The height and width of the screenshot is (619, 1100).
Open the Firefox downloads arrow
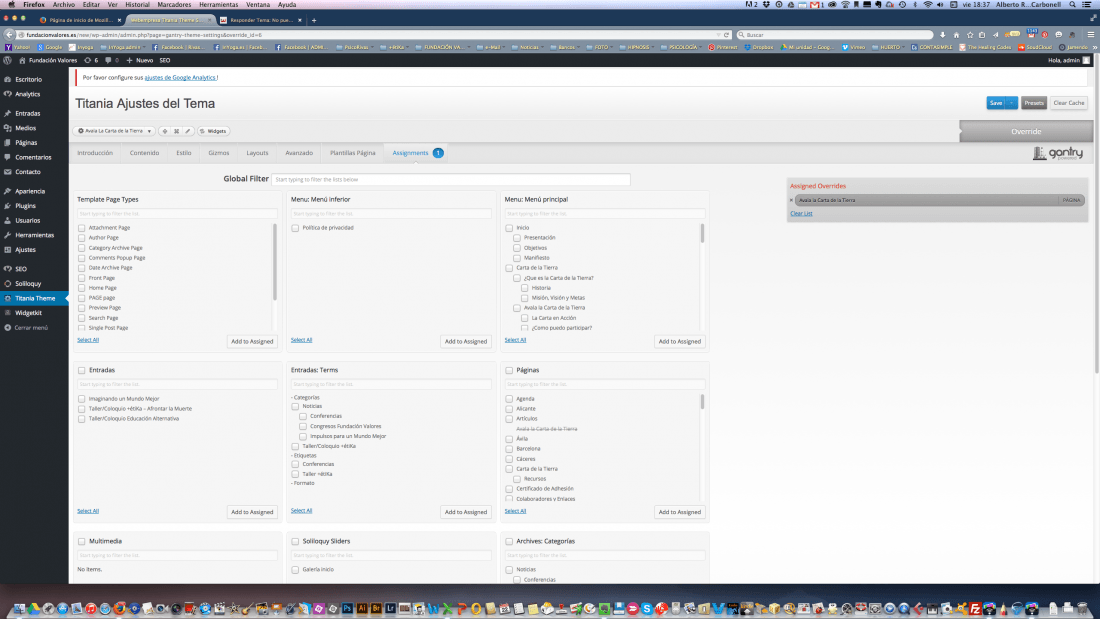coord(942,34)
